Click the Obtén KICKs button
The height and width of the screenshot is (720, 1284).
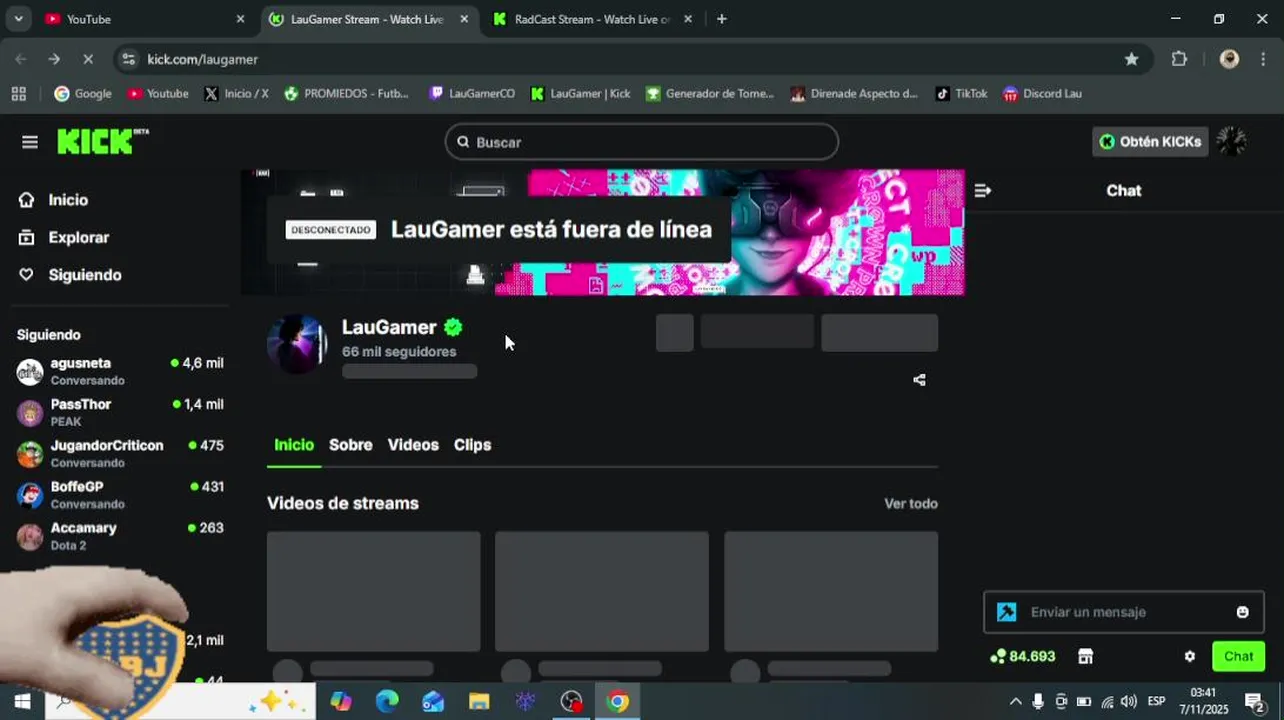1150,142
